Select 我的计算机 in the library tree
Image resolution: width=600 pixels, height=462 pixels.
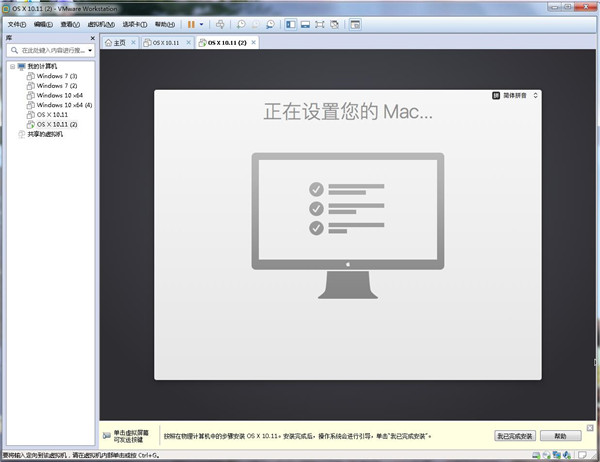pos(42,66)
